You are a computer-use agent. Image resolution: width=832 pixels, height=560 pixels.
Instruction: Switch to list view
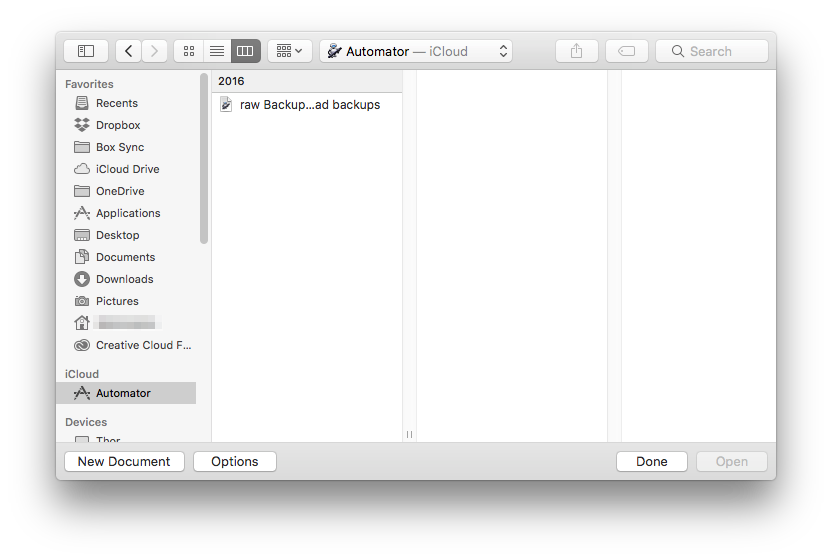(x=217, y=51)
